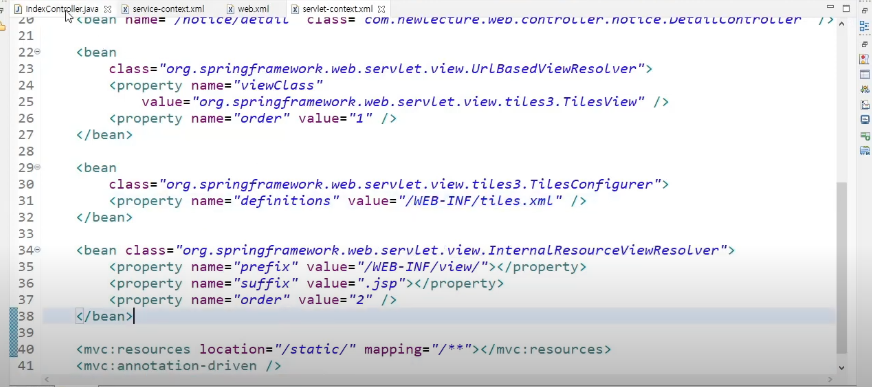Click the ".jsp" suffix value

(x=381, y=284)
